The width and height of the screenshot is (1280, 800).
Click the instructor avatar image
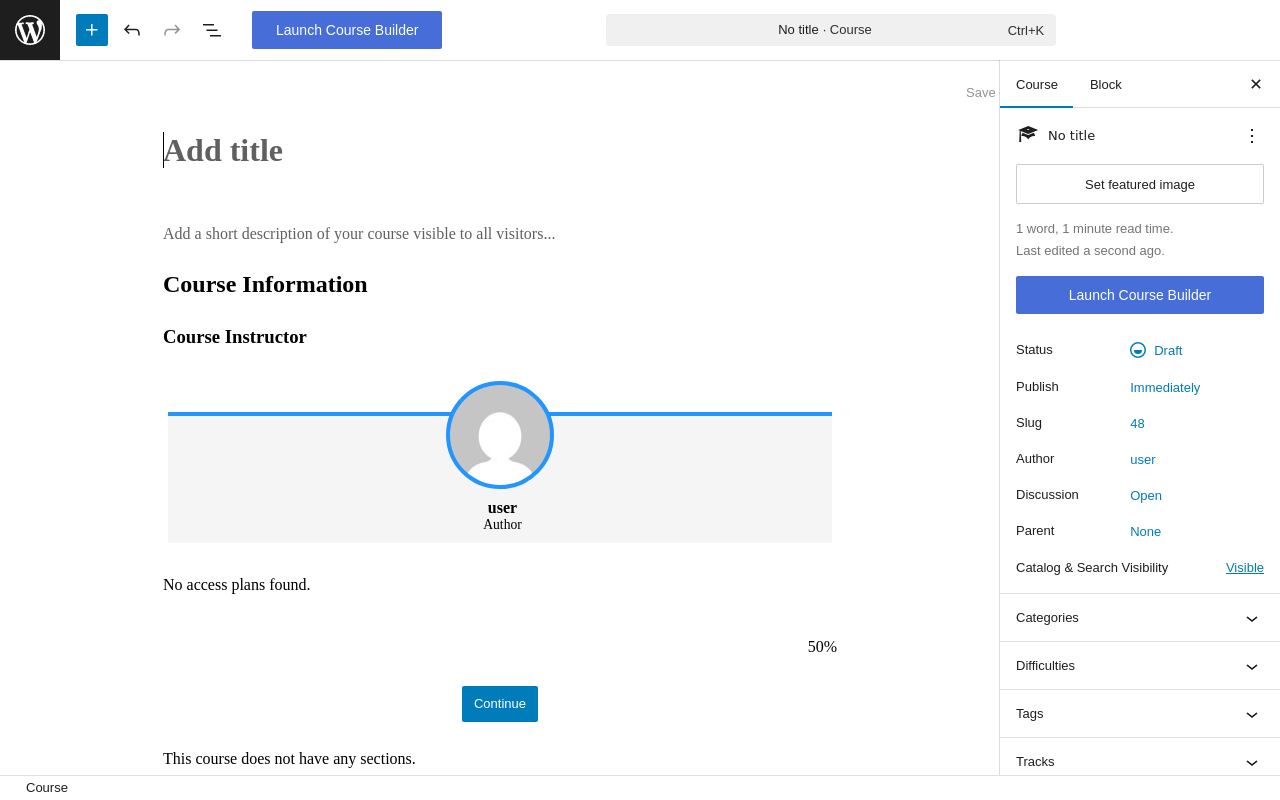[x=500, y=435]
